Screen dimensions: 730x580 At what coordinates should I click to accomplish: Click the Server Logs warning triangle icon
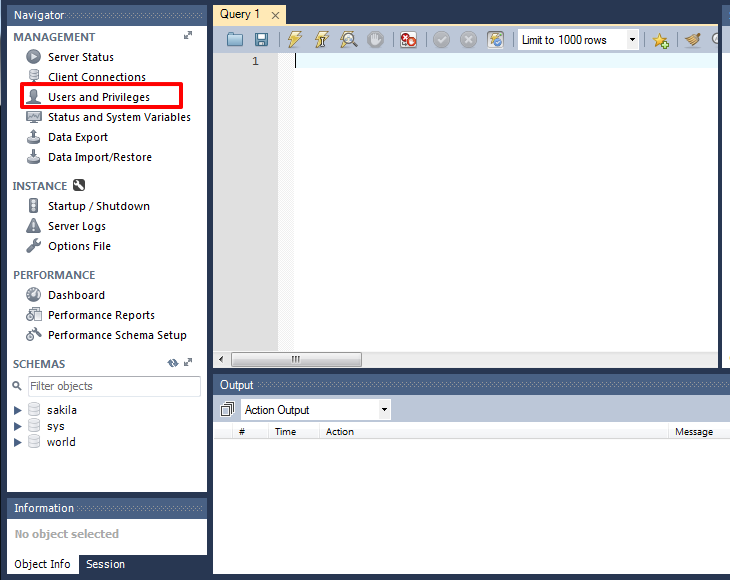(33, 225)
